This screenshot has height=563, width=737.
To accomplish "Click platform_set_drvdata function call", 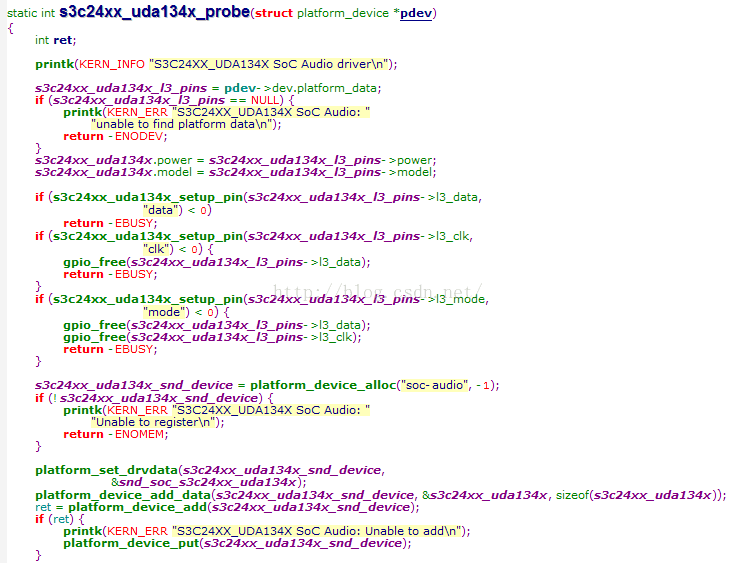I will [x=107, y=470].
